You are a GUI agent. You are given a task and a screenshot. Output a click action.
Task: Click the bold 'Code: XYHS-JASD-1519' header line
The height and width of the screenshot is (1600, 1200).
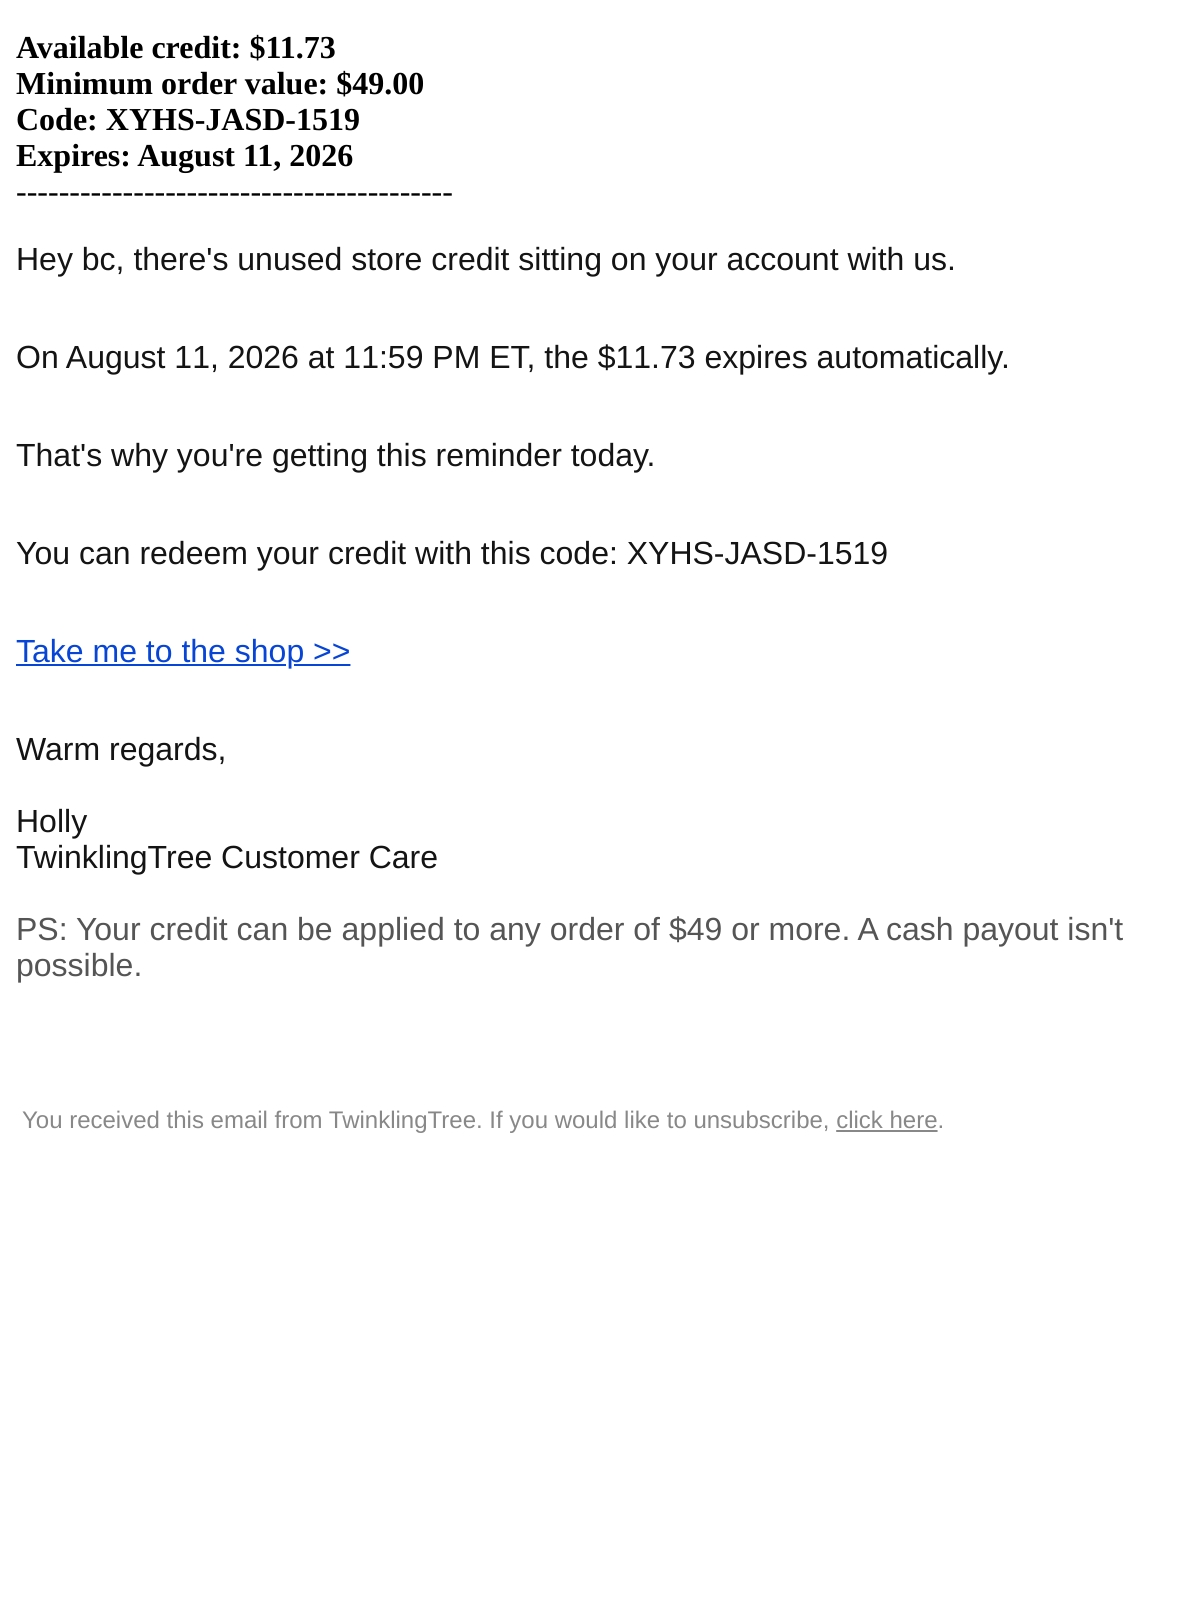(x=188, y=120)
